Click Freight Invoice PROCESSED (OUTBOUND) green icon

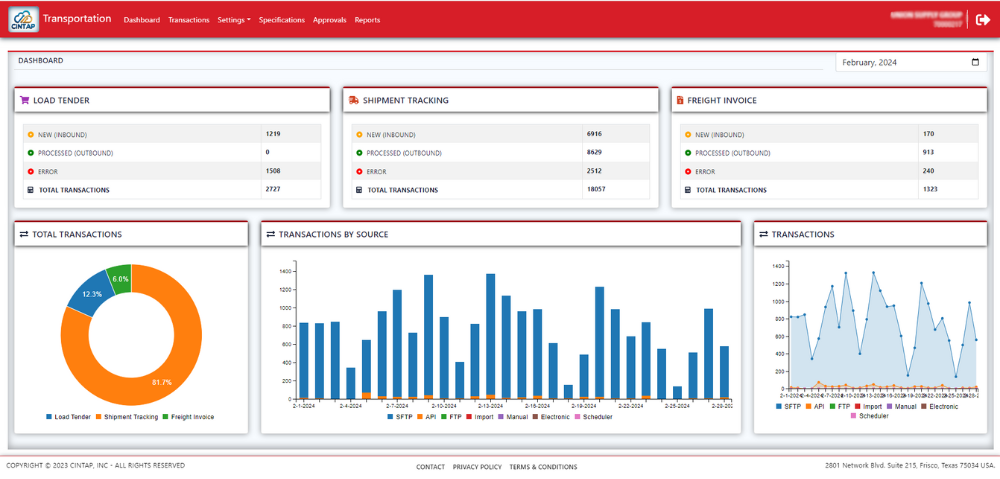[688, 153]
